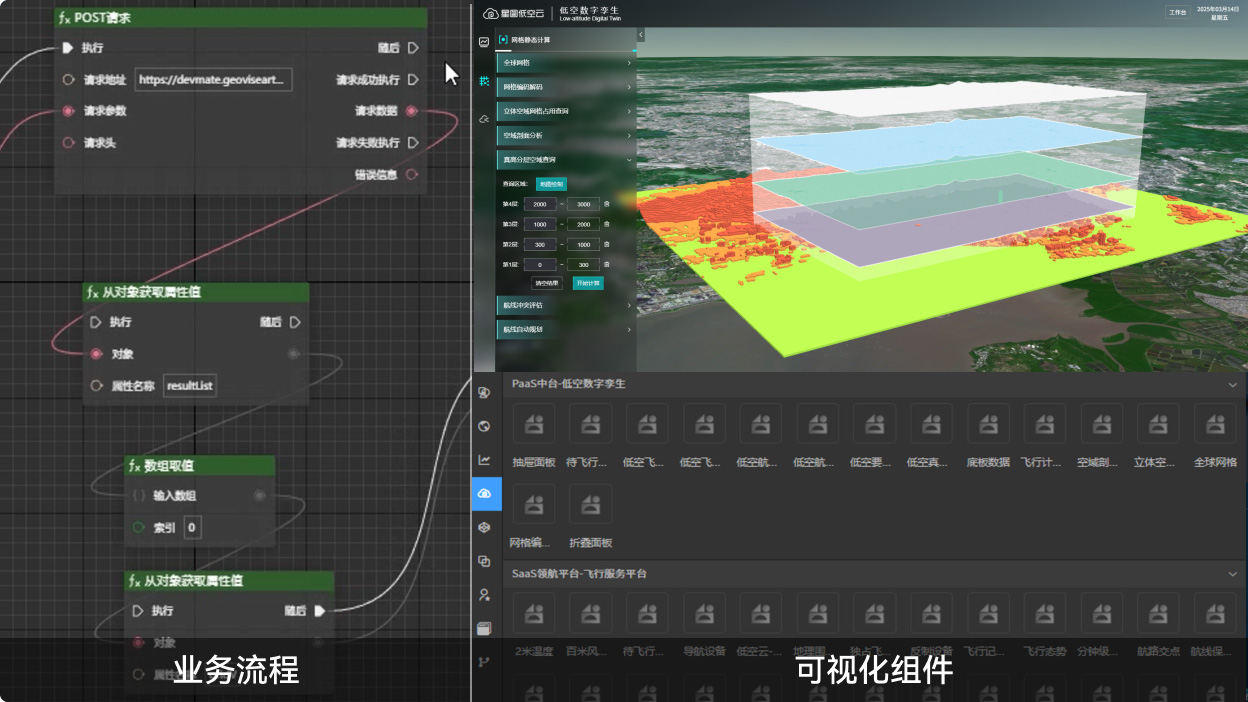Click 请求参数 input pin on POST node

pyautogui.click(x=68, y=111)
